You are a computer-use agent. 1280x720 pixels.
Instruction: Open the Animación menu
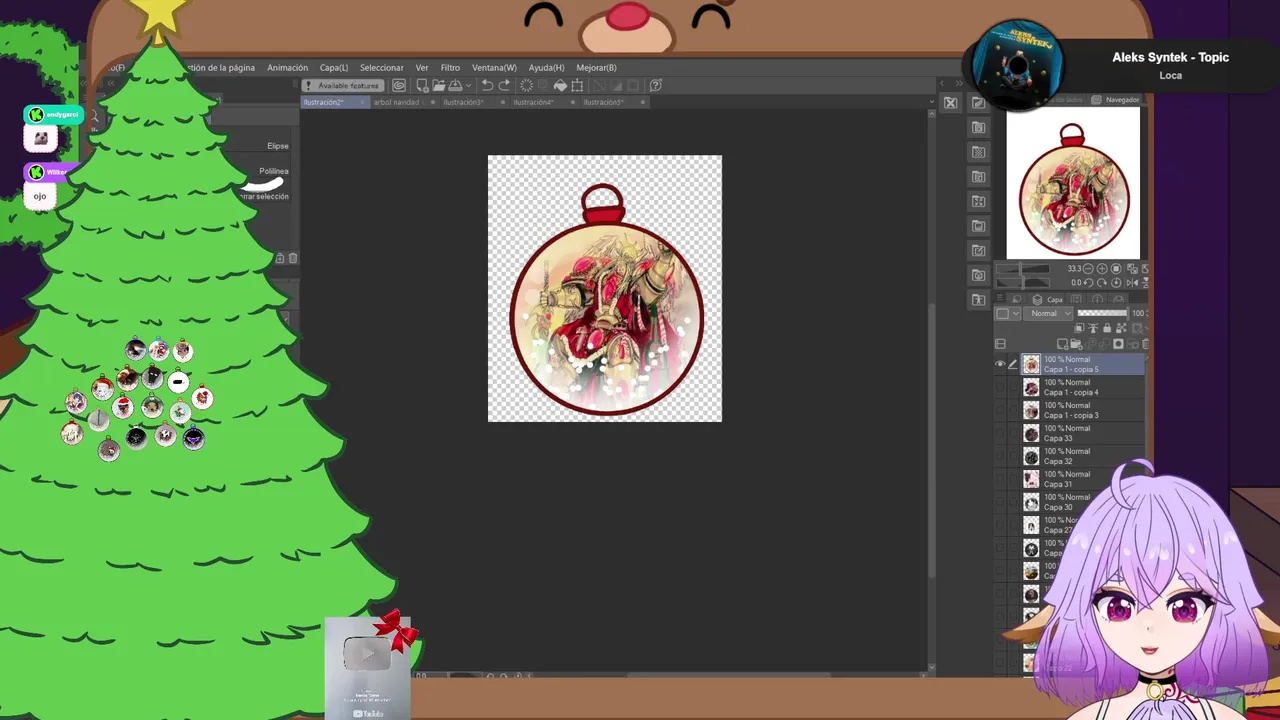[x=287, y=68]
